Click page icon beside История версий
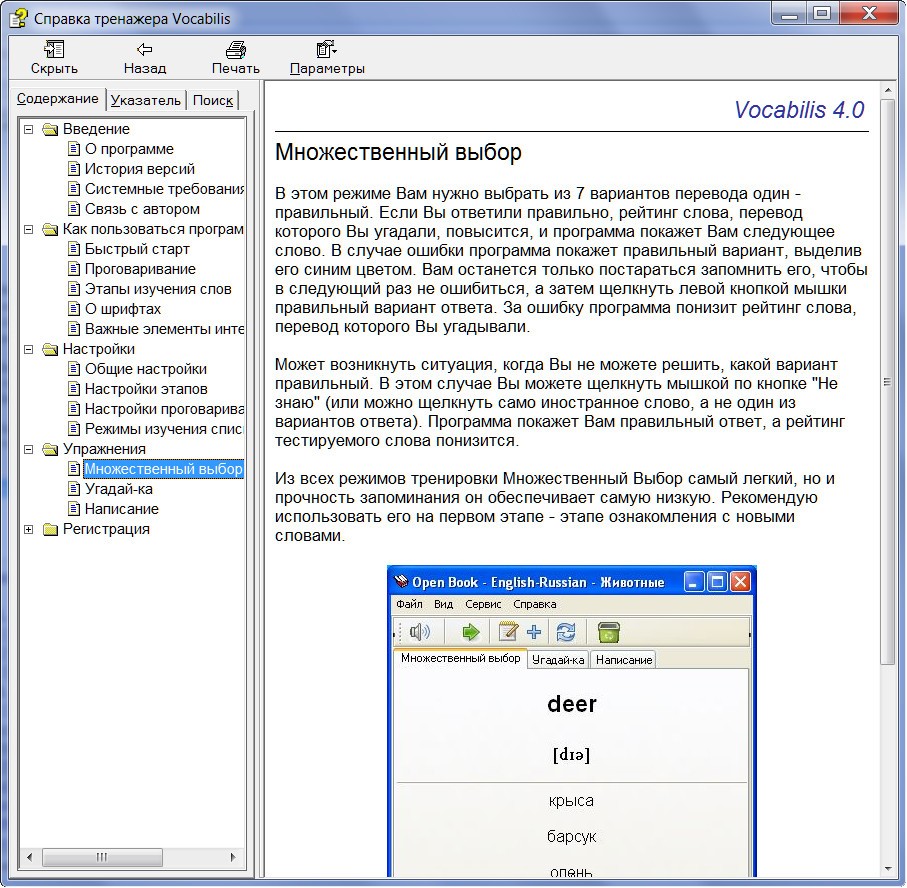 73,169
